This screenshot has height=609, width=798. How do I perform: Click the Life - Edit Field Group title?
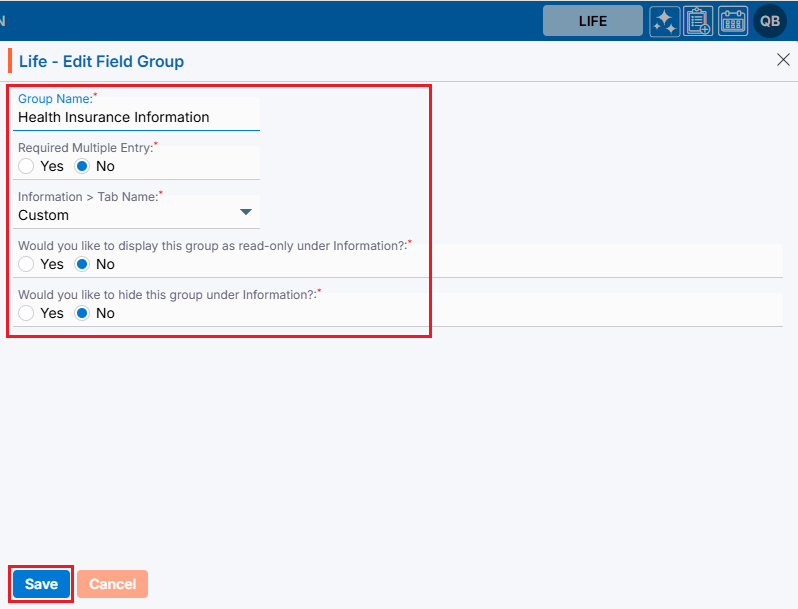click(x=101, y=61)
